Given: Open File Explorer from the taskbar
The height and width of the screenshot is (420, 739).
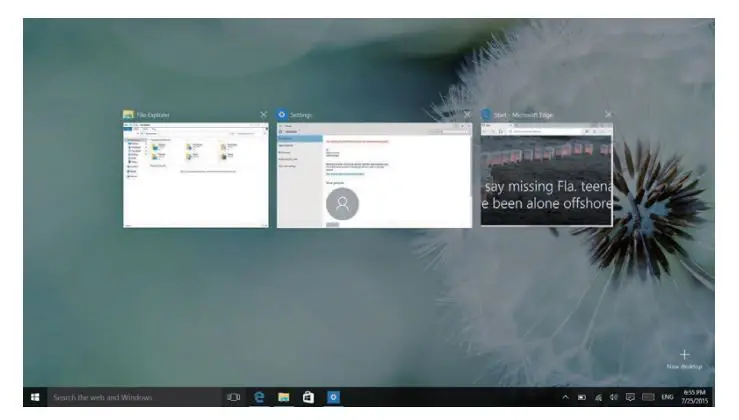Looking at the screenshot, I should point(283,397).
